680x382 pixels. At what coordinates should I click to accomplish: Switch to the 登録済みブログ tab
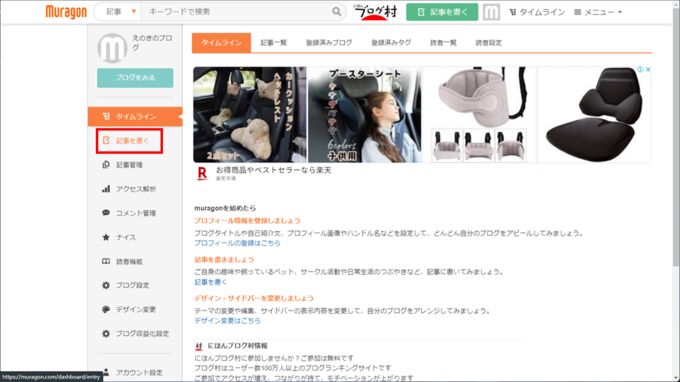coord(329,42)
